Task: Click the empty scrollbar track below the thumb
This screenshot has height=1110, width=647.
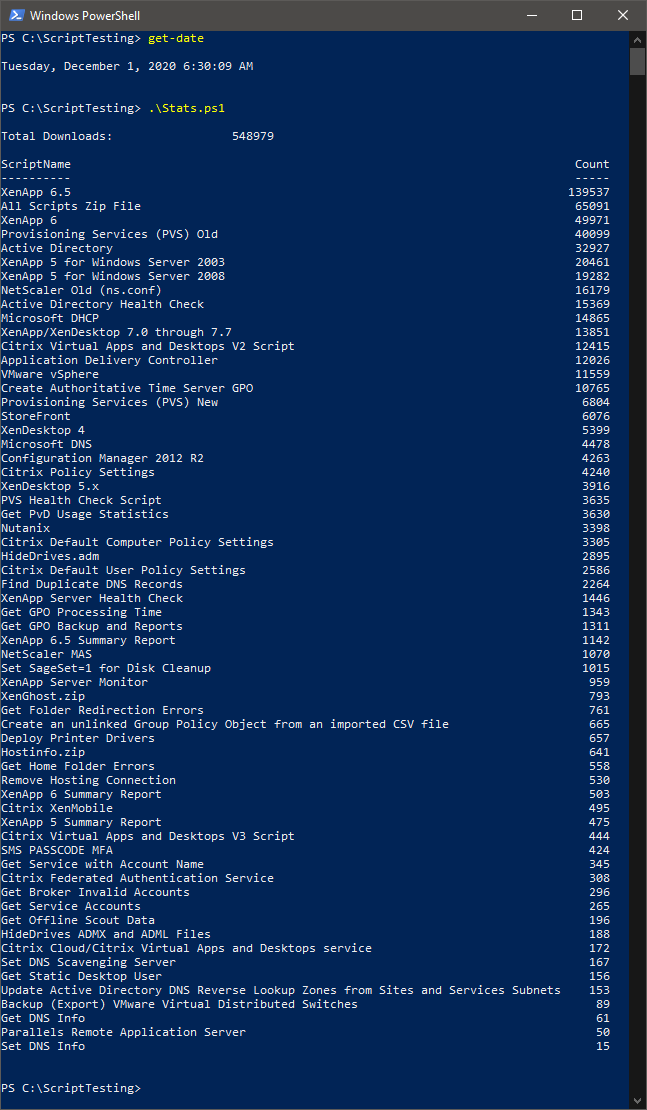Action: click(637, 600)
